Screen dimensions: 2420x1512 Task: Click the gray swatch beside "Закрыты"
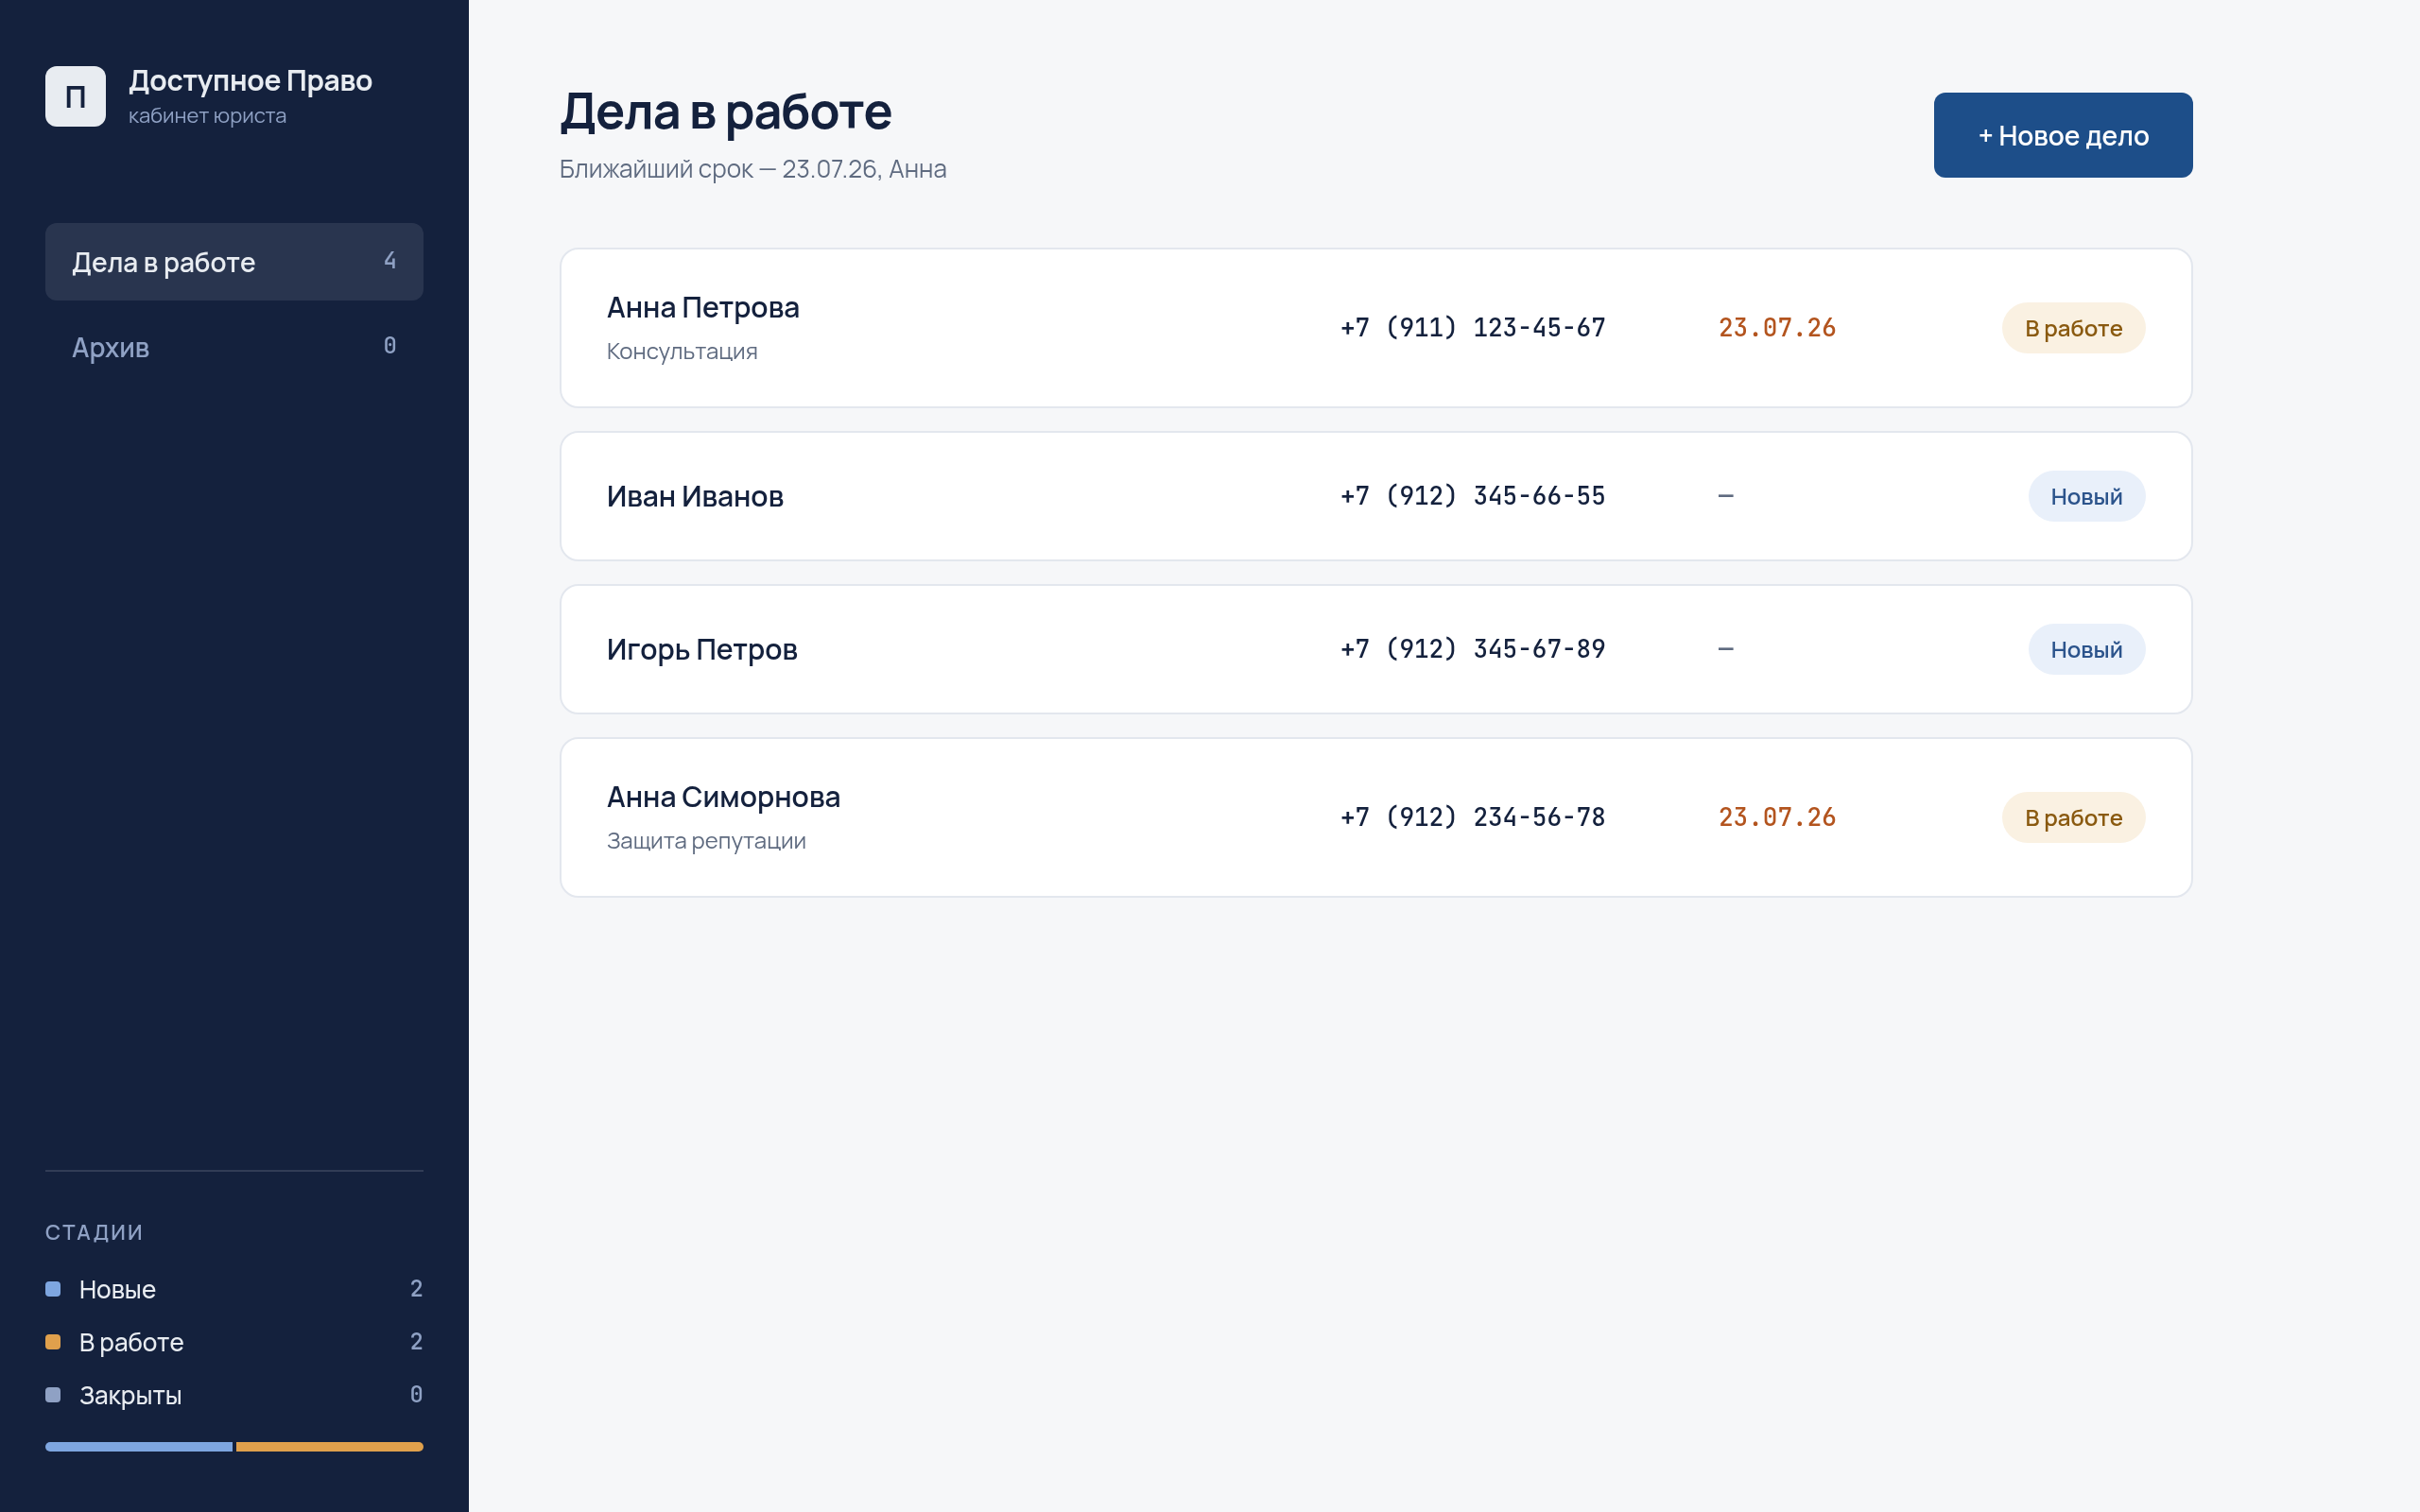pos(53,1395)
